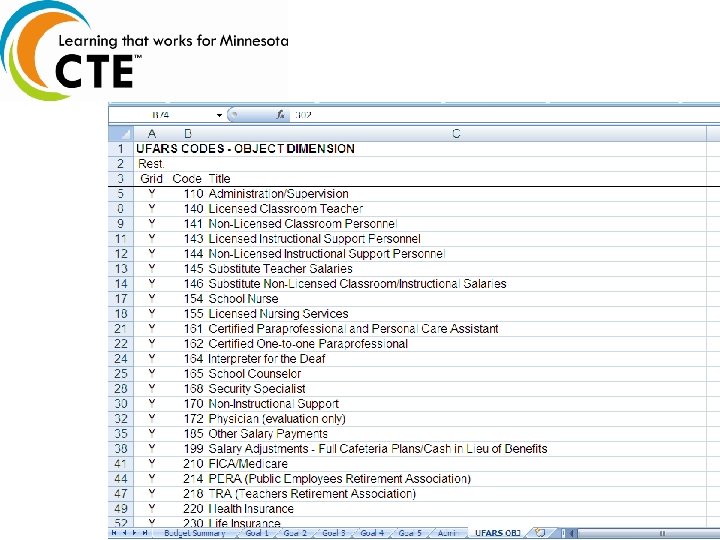Screen dimensions: 720x540
Task: Select column C header
Action: click(x=456, y=134)
